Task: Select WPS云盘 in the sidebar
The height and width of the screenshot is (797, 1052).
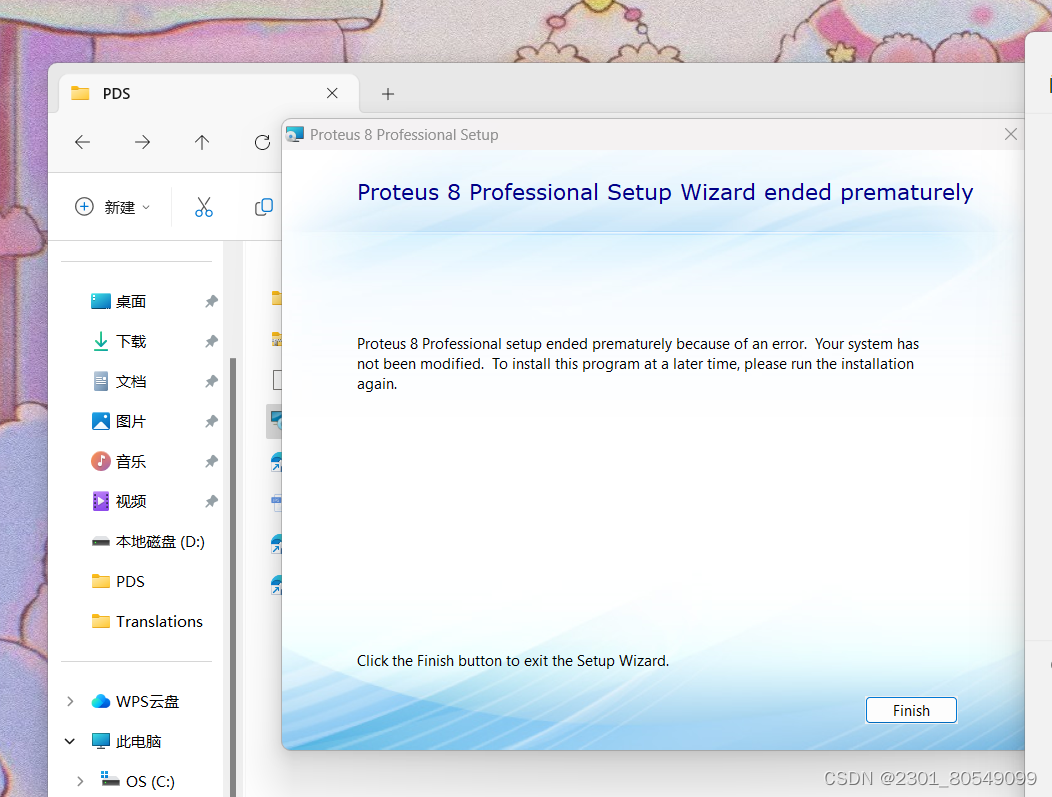Action: point(135,702)
